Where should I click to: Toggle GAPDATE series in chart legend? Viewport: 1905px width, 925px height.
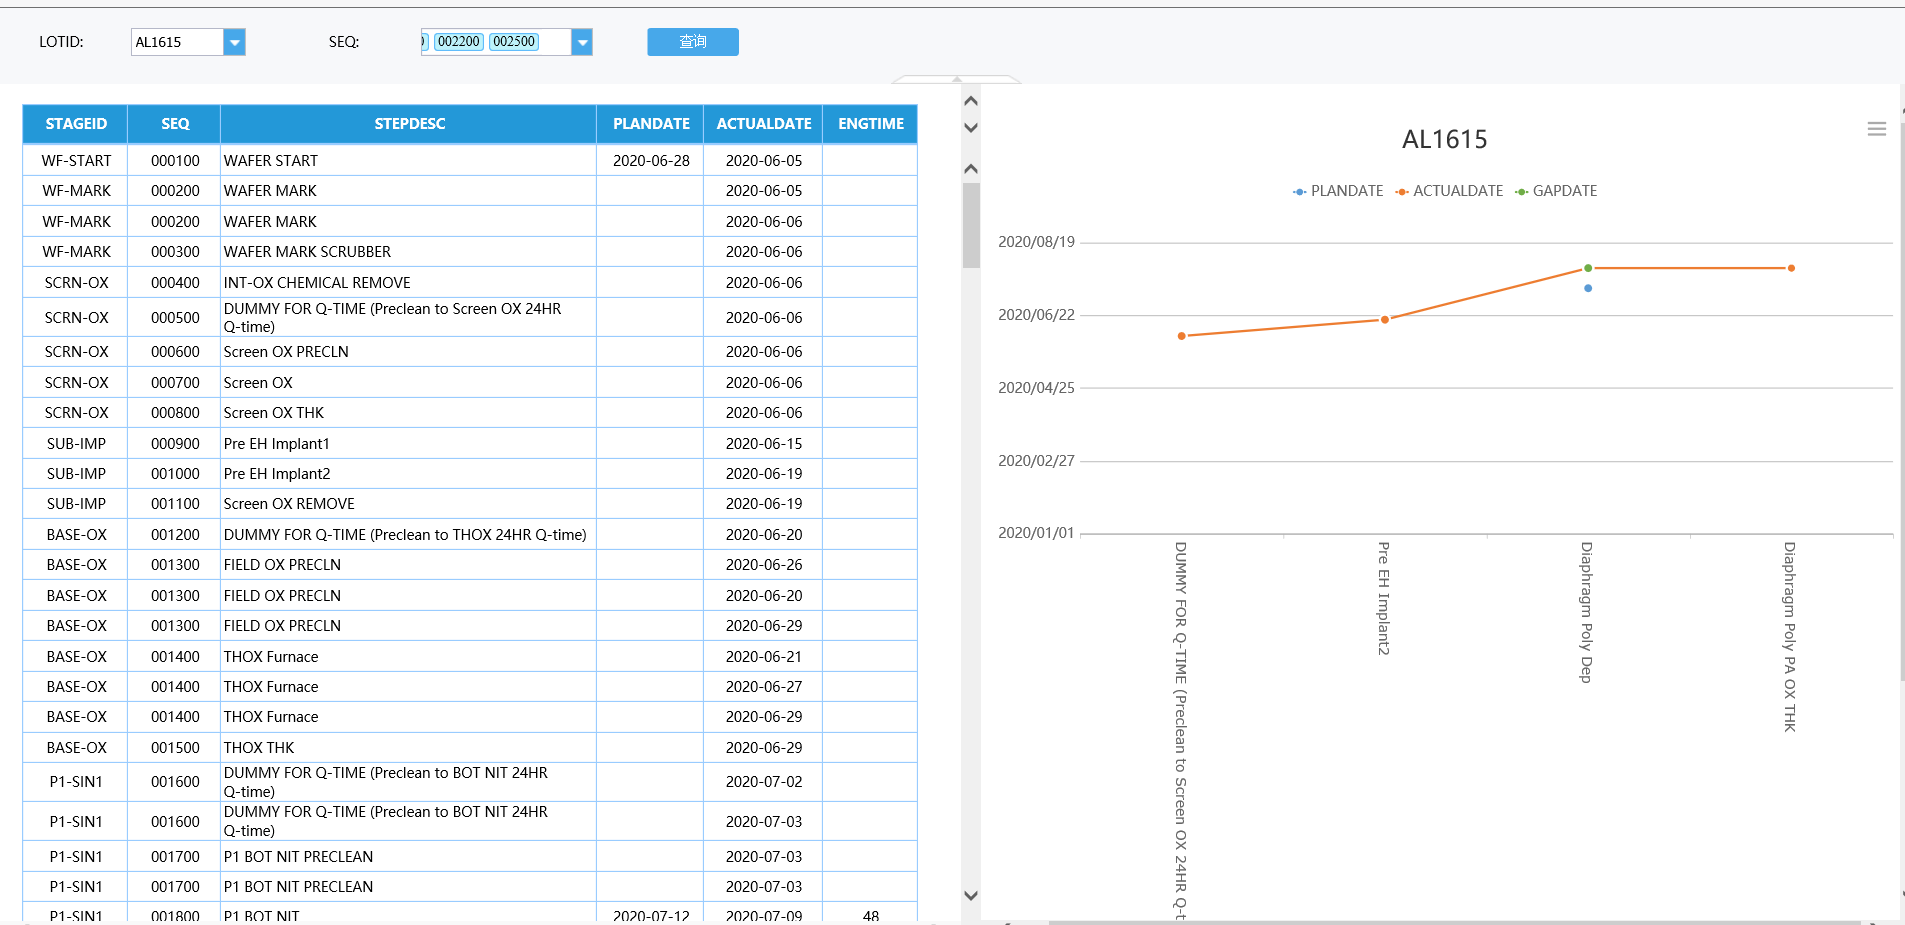[1556, 191]
